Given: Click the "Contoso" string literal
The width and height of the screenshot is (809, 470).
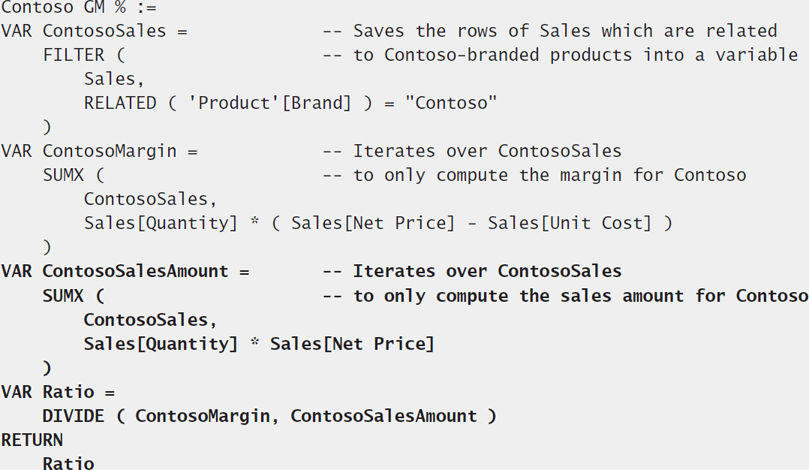Looking at the screenshot, I should tap(451, 103).
